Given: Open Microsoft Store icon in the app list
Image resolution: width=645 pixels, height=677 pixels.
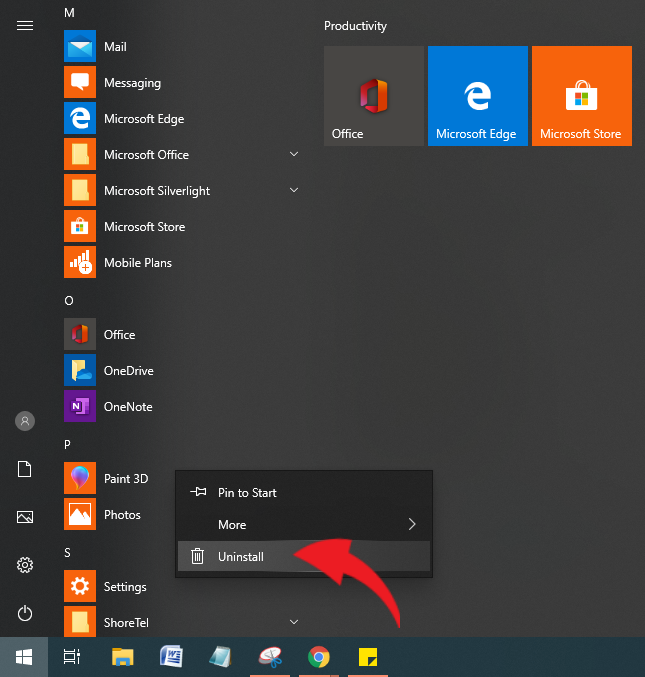Looking at the screenshot, I should point(80,226).
